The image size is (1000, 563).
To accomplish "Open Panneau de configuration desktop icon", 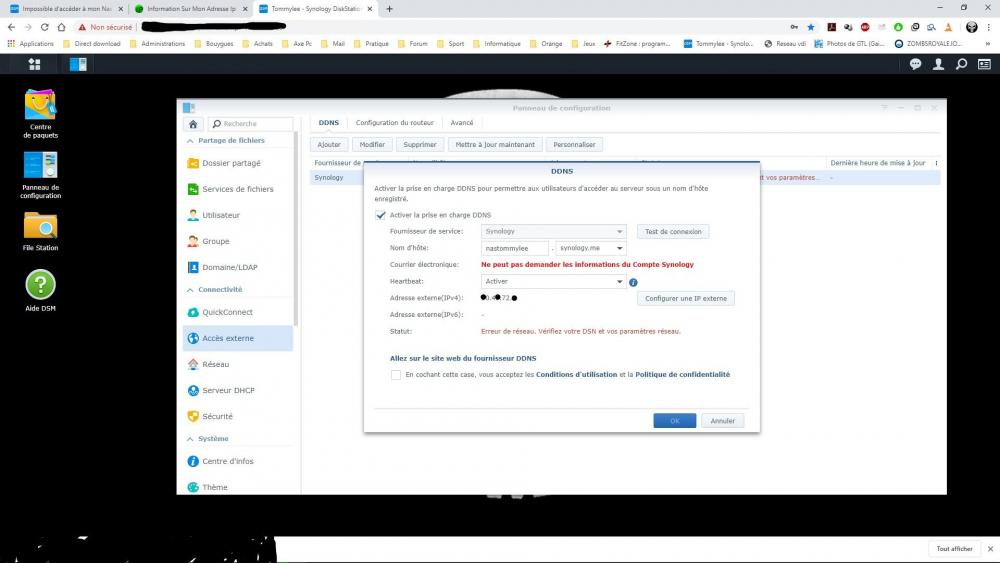I will (x=40, y=175).
